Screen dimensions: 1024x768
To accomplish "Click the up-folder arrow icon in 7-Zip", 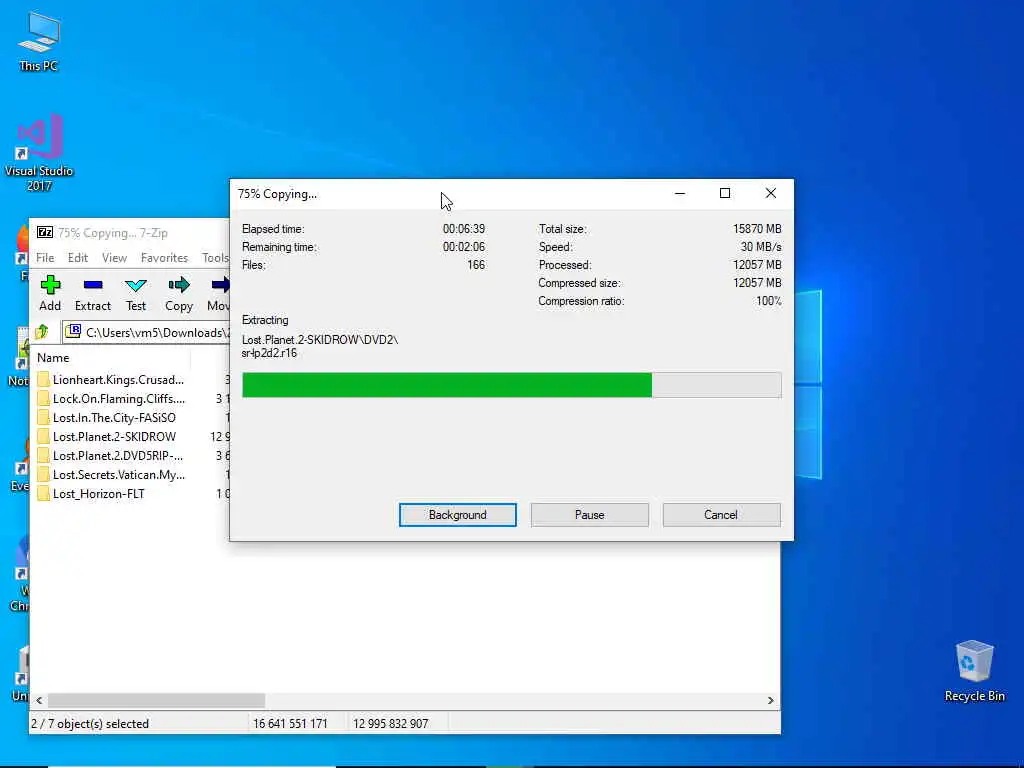I will 42,332.
